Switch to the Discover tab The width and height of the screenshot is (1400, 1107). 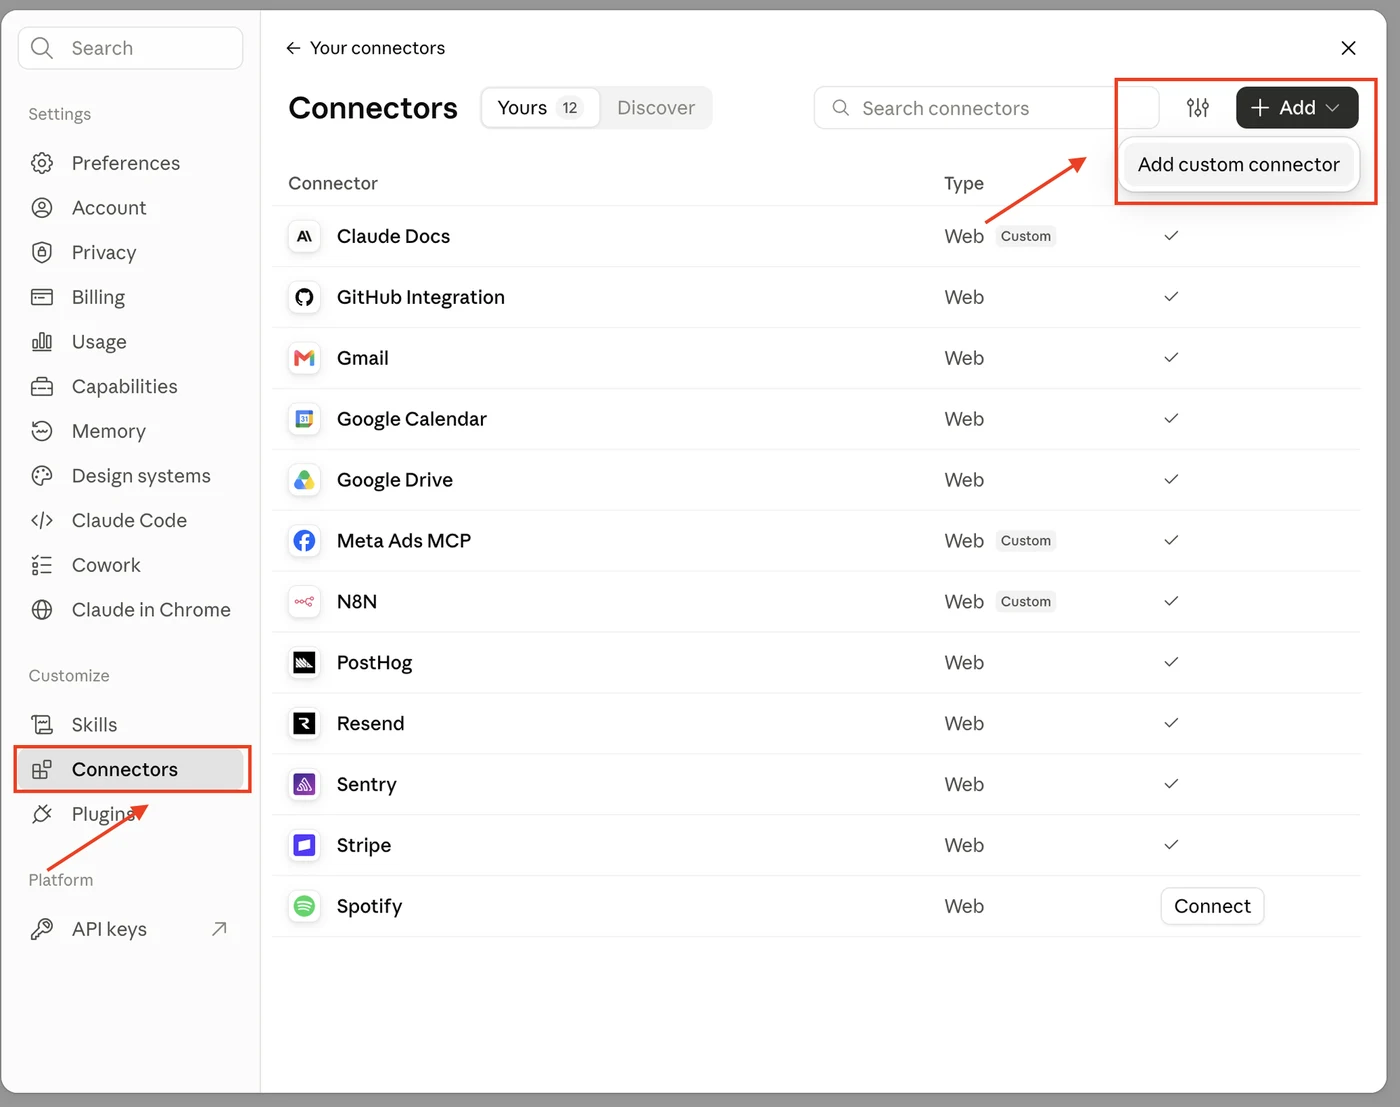point(656,108)
